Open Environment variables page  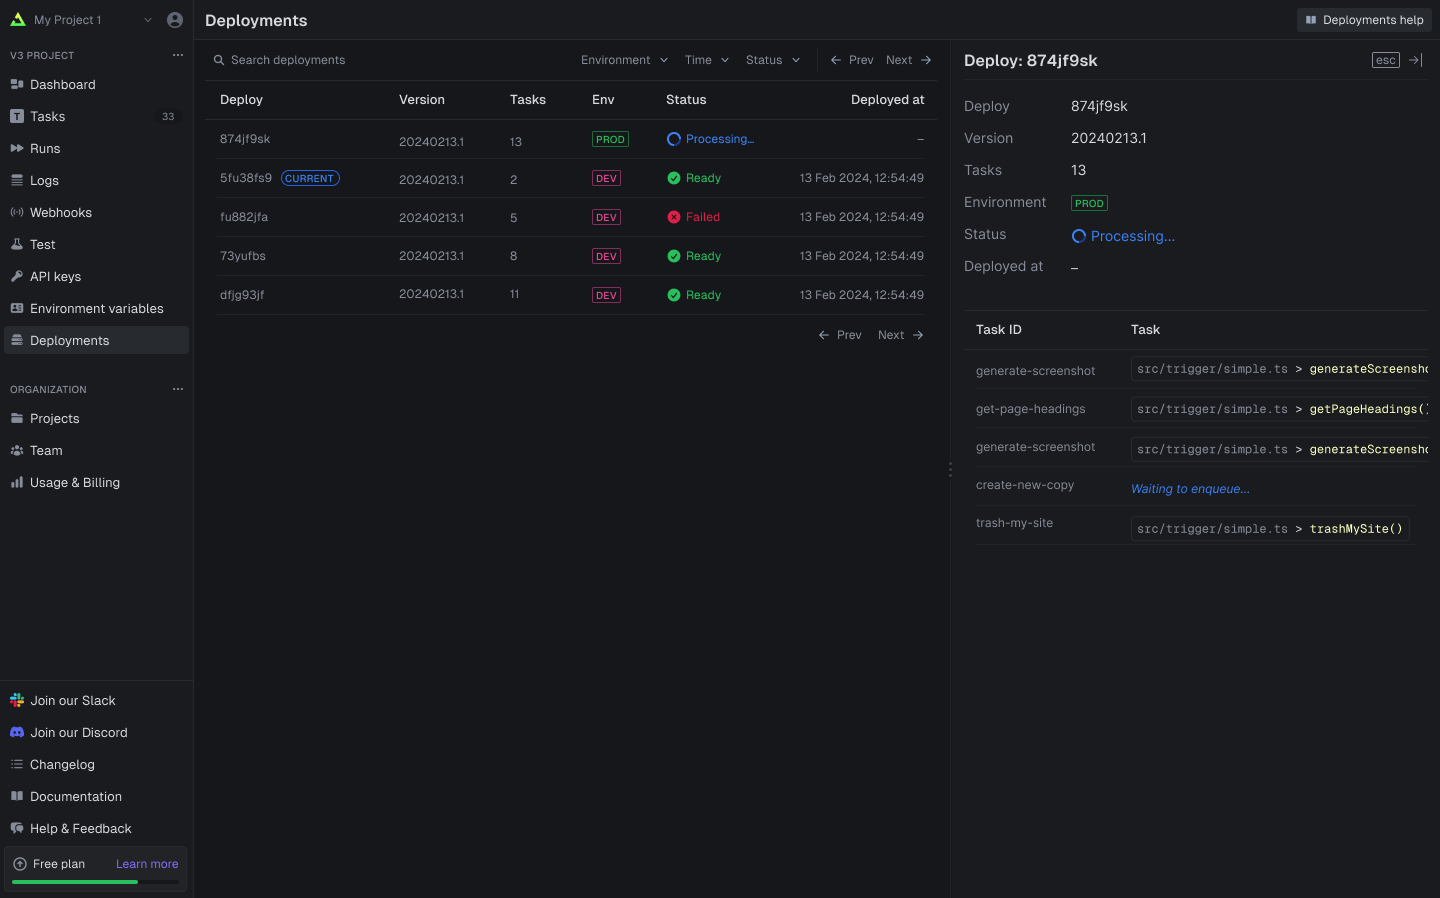(x=96, y=309)
